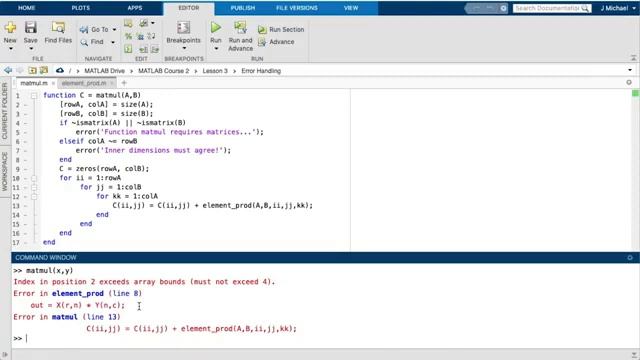
Task: Click the decrease indent icon
Action: 155,49
